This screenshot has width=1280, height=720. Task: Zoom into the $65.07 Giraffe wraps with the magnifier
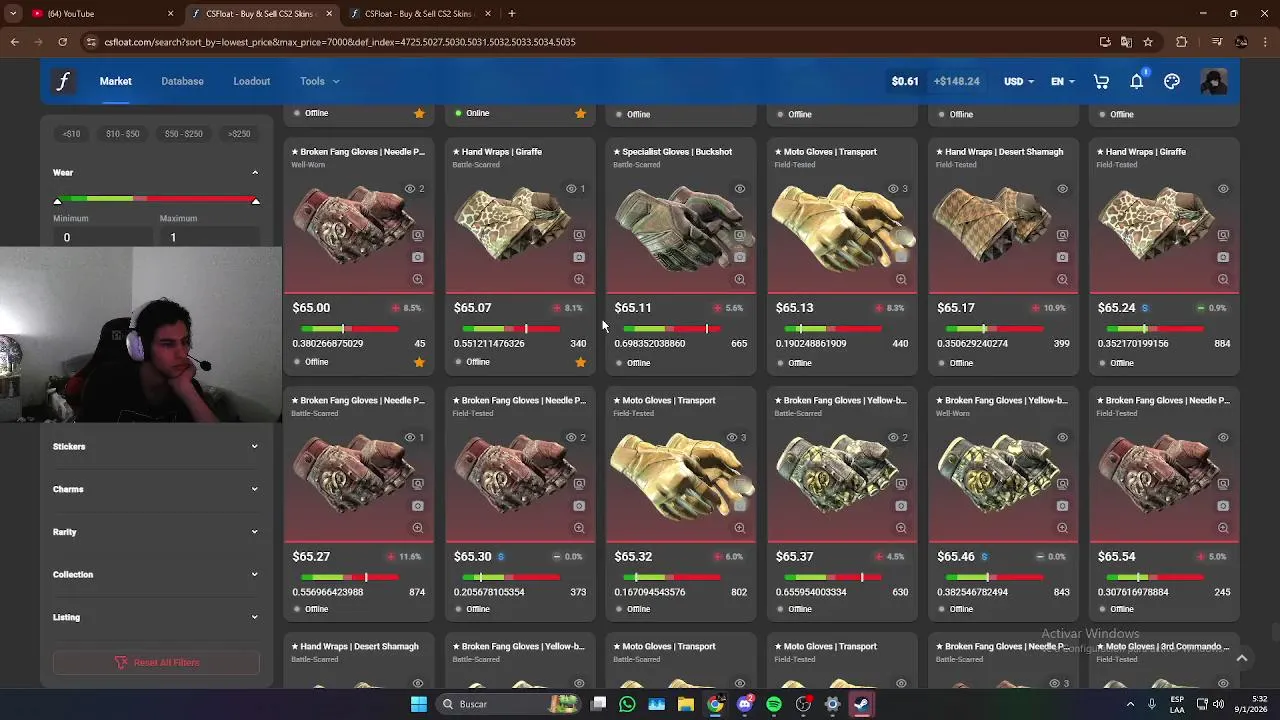click(579, 279)
